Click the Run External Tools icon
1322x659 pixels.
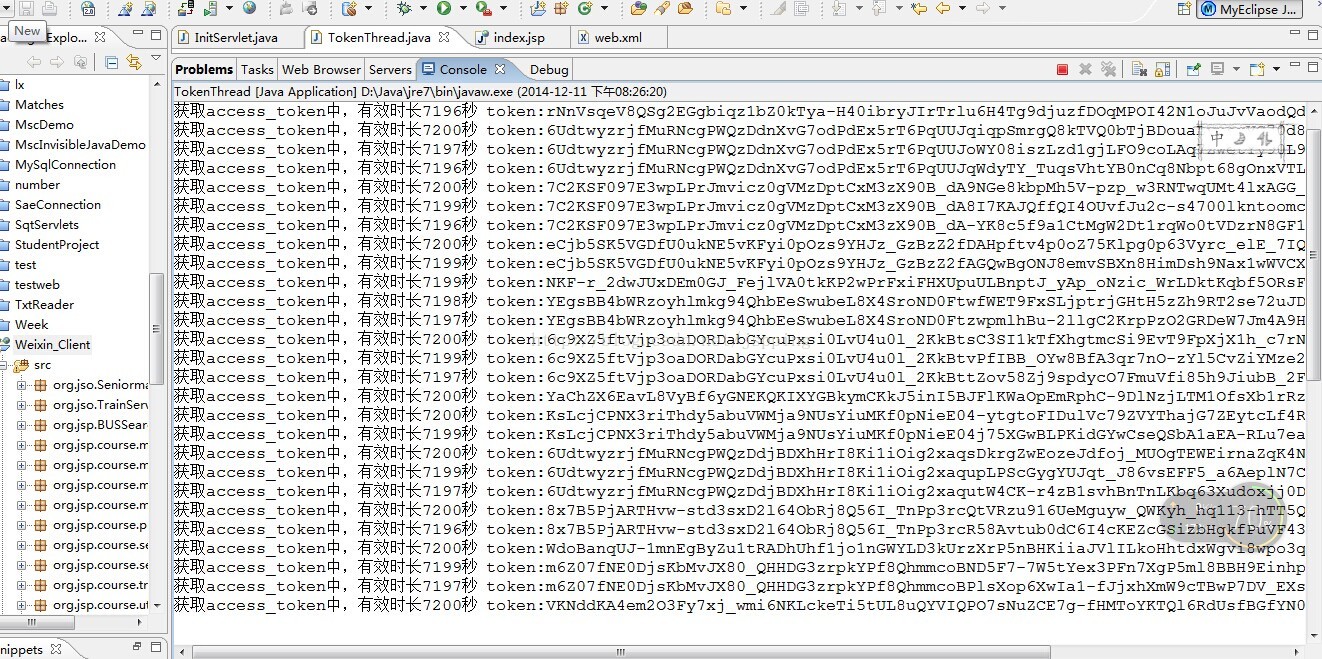coord(483,8)
